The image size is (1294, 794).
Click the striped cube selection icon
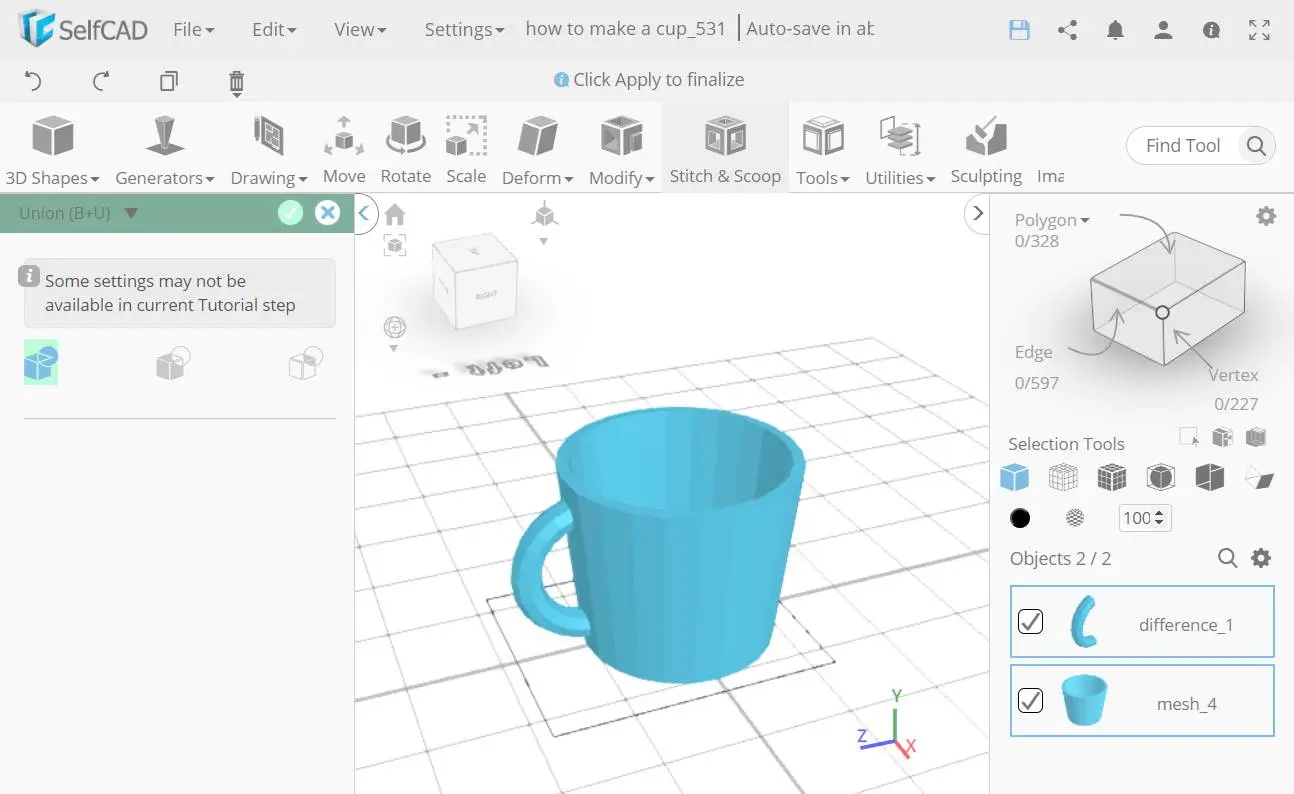[1256, 437]
